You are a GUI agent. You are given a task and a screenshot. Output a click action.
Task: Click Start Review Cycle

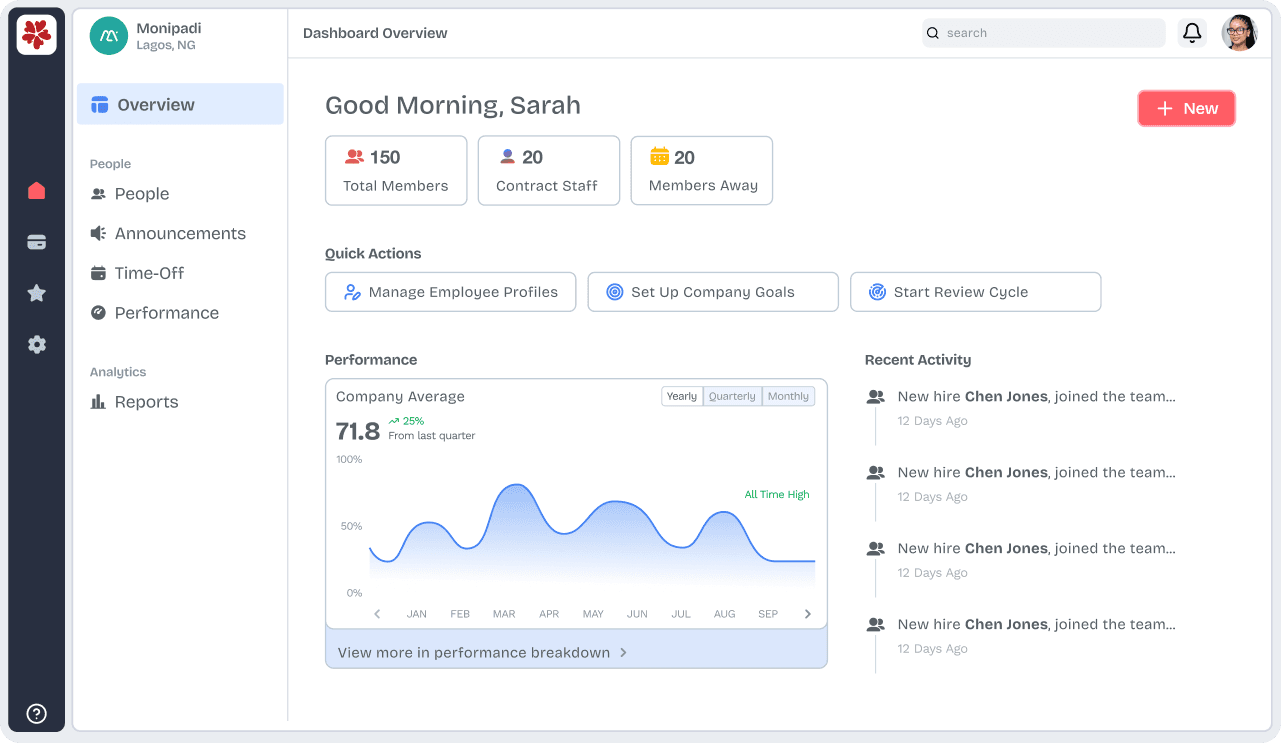tap(975, 292)
